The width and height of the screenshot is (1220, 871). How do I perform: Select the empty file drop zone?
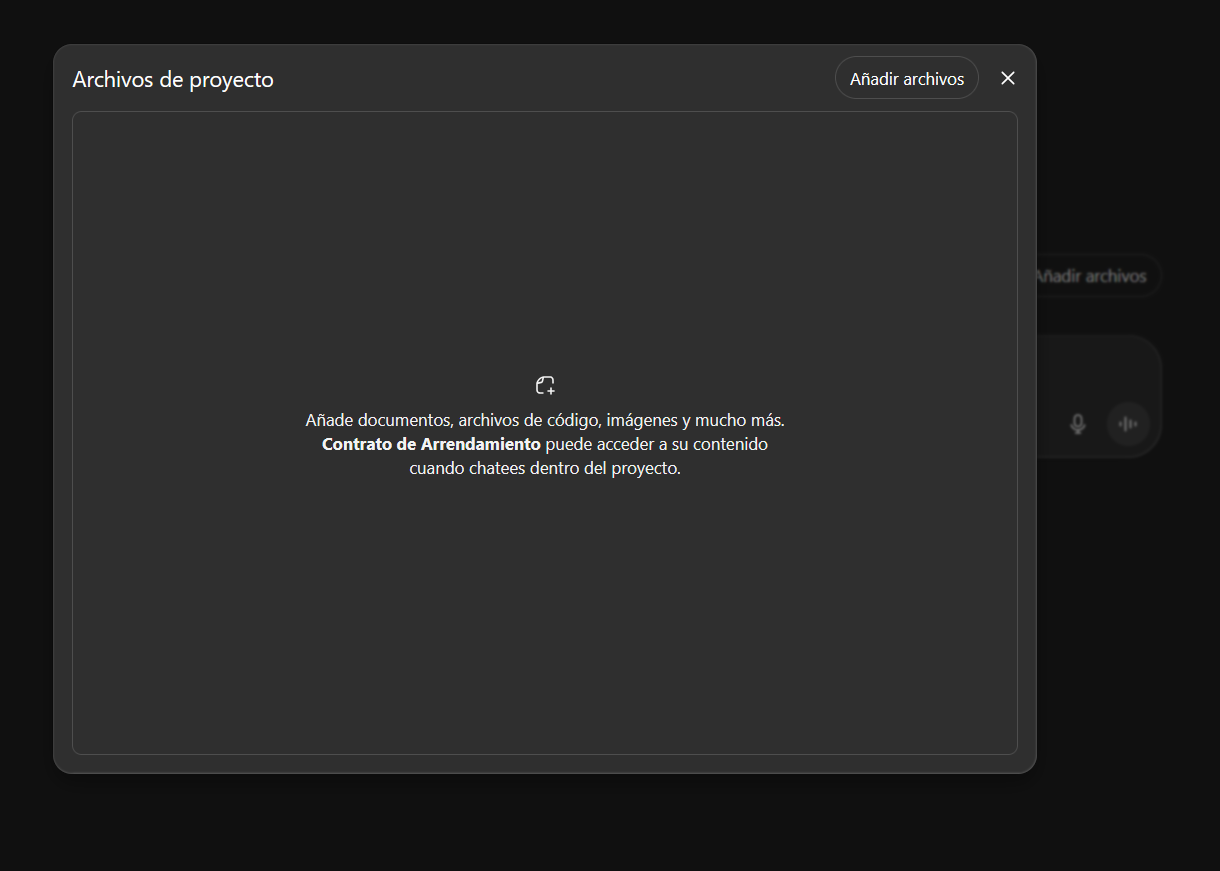[x=545, y=430]
